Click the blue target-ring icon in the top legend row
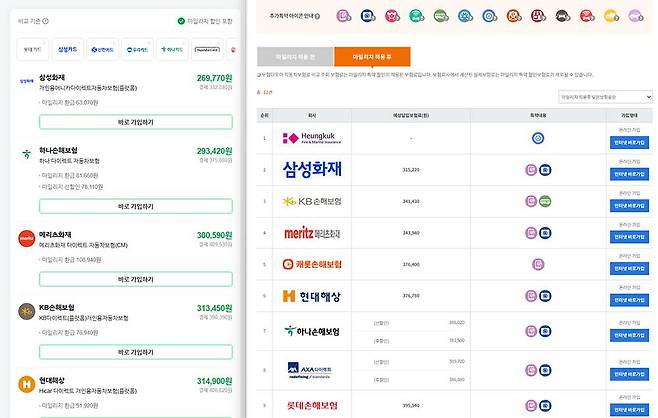Screen dimensions: 658x418 pyautogui.click(x=490, y=16)
